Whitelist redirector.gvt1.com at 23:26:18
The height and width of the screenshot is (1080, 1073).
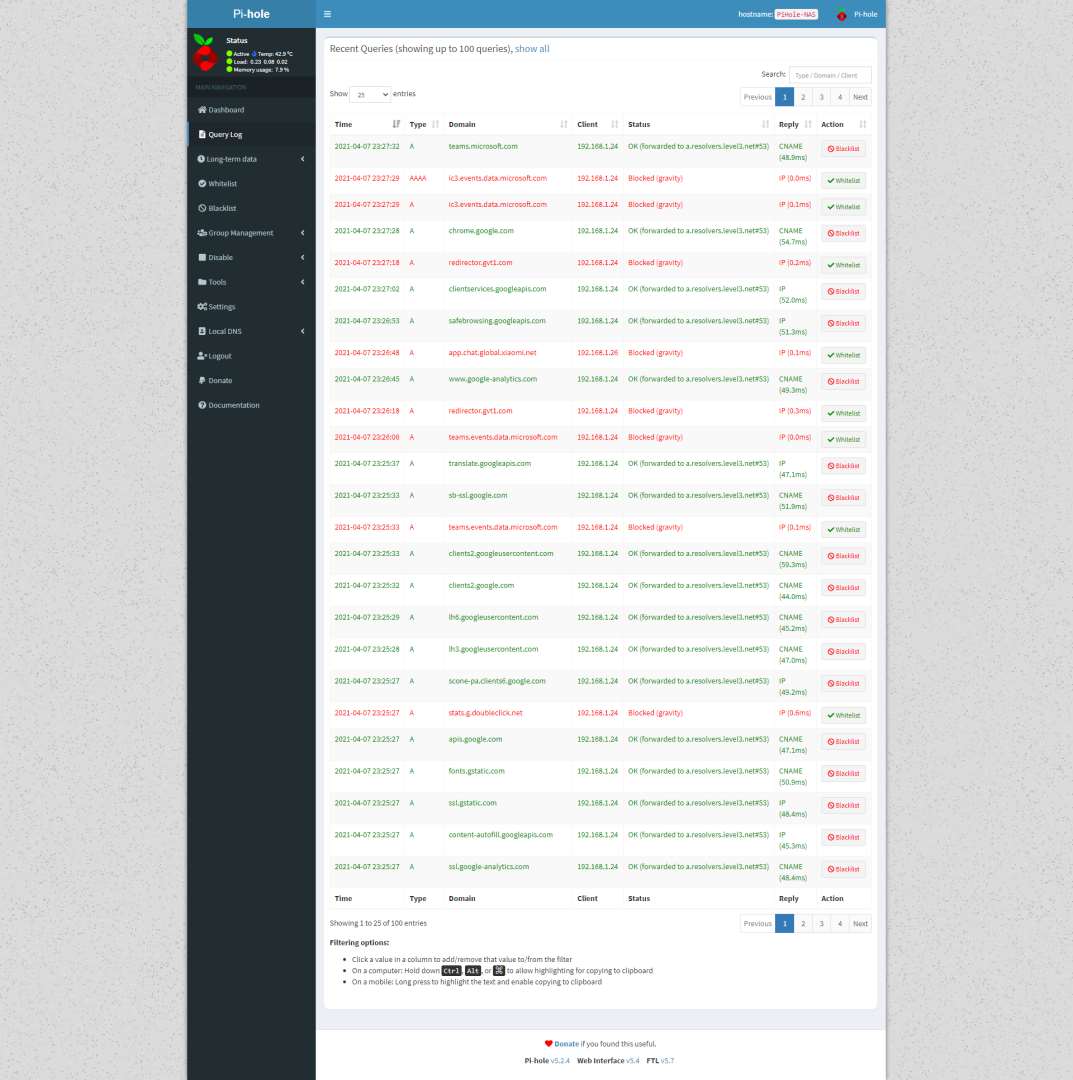tap(843, 413)
